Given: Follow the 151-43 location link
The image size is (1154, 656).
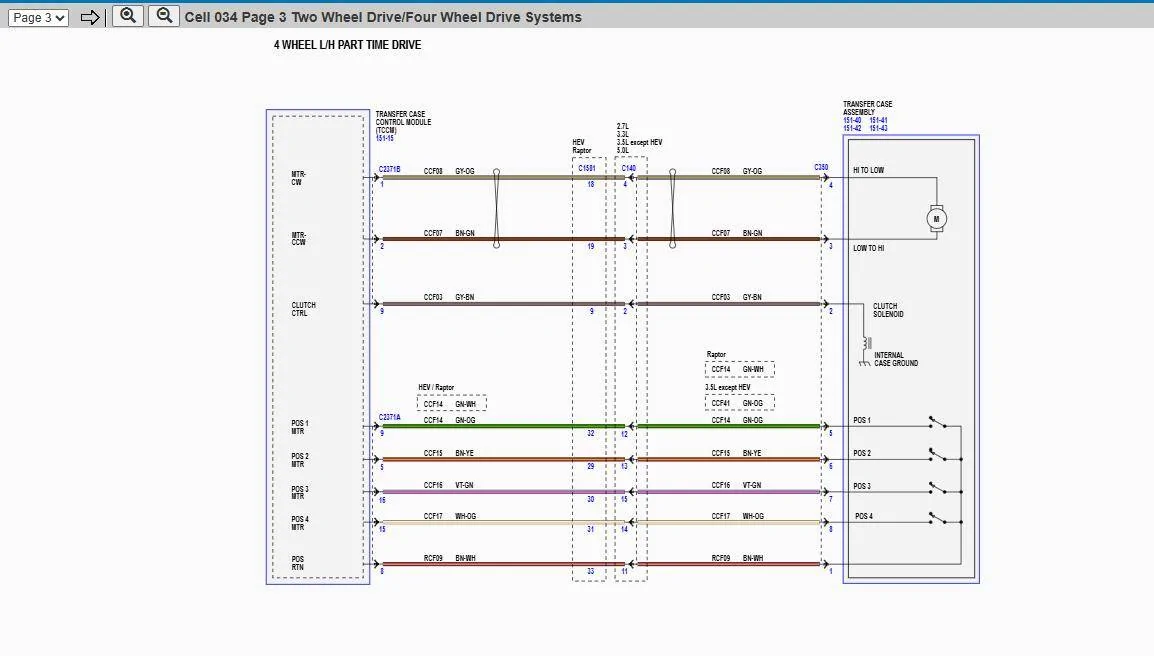Looking at the screenshot, I should pyautogui.click(x=878, y=128).
